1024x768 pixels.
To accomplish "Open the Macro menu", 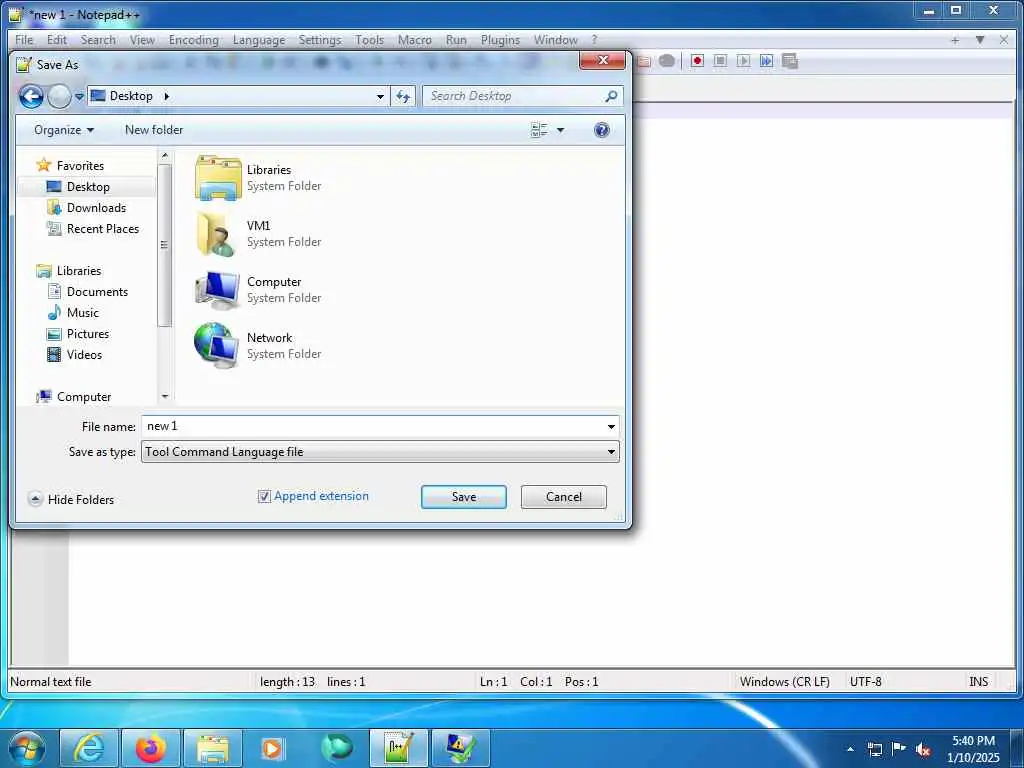I will (415, 40).
